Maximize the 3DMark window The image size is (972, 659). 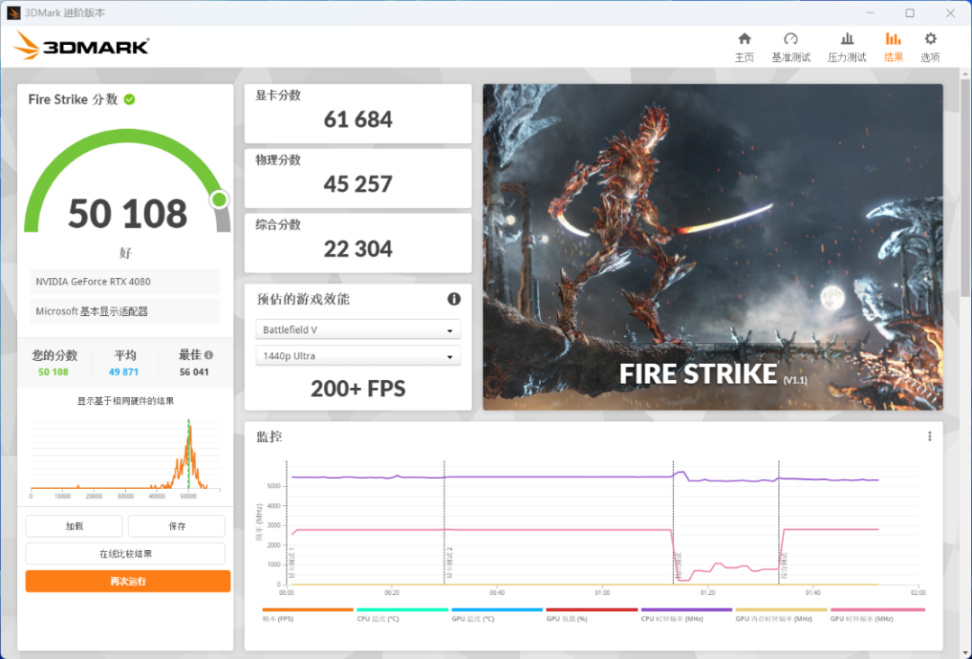[x=909, y=13]
